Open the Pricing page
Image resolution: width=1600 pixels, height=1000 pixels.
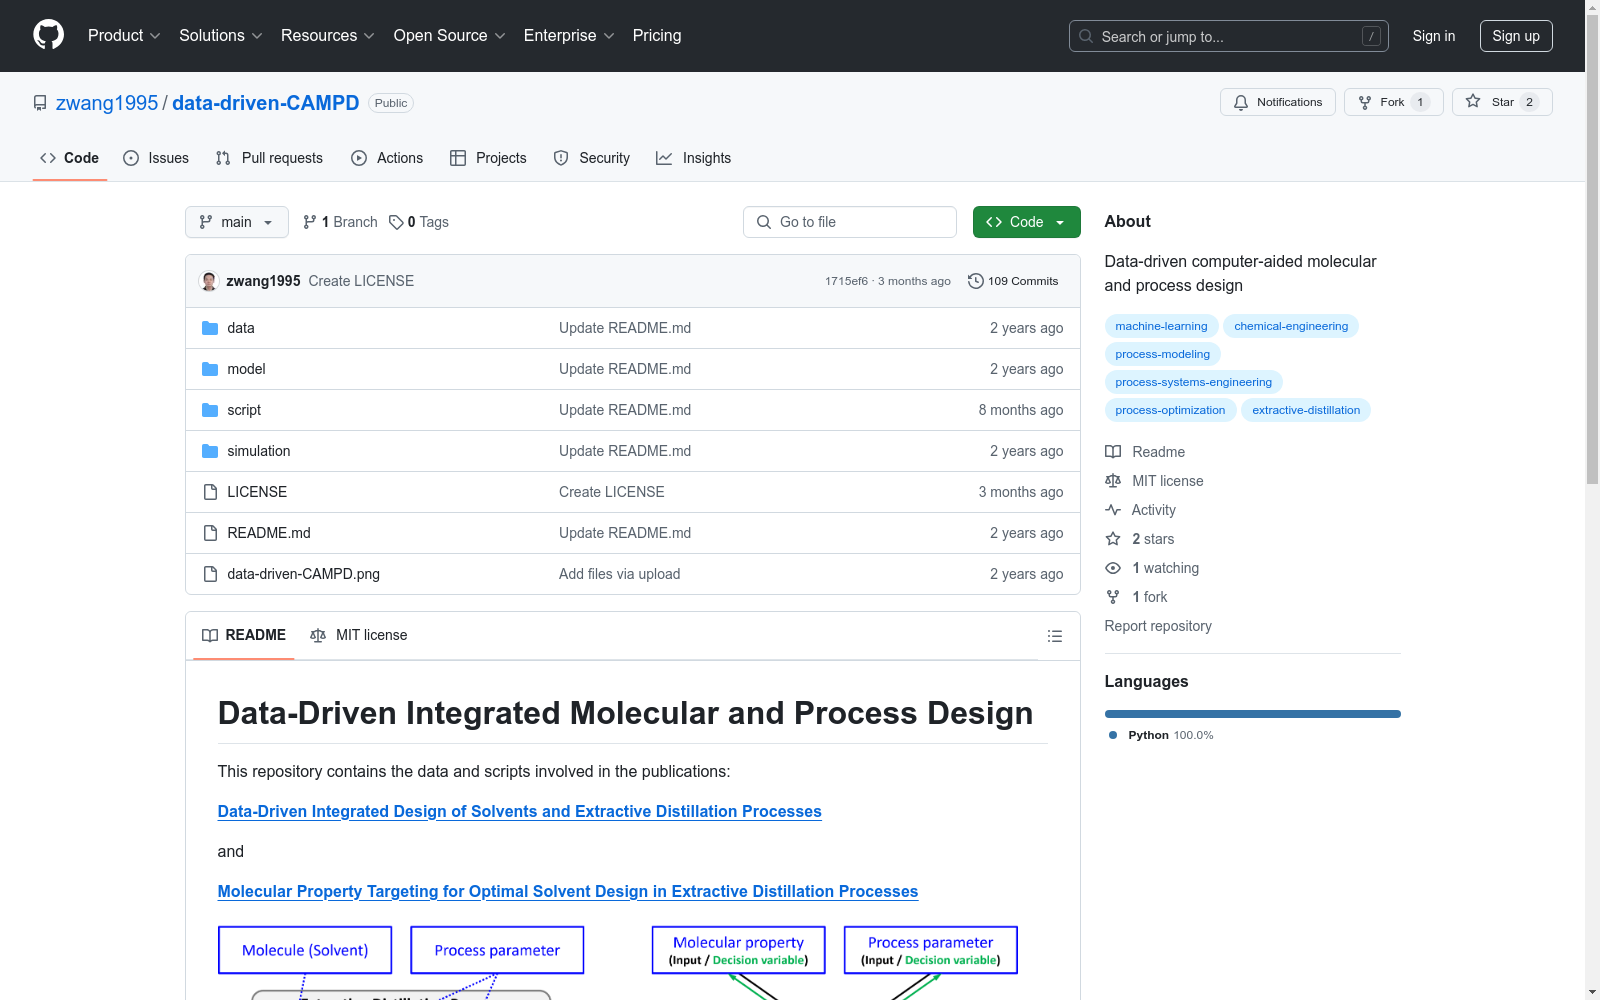657,35
